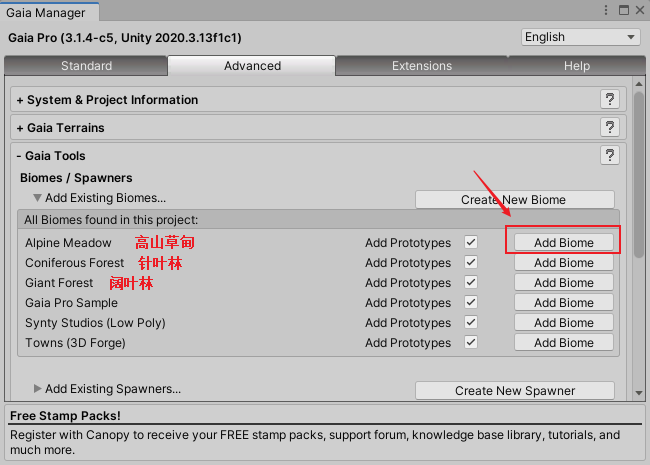Add the Synty Studios (Low Poly) biome
The image size is (650, 465).
coord(564,322)
